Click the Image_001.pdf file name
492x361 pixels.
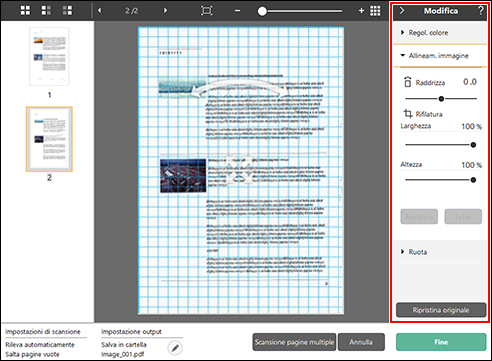pyautogui.click(x=123, y=354)
